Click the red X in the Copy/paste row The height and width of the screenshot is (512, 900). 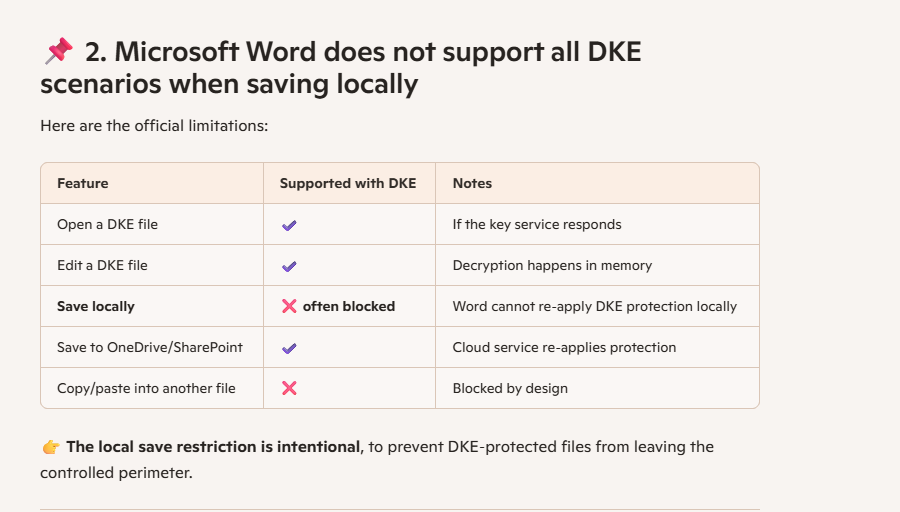click(x=289, y=388)
